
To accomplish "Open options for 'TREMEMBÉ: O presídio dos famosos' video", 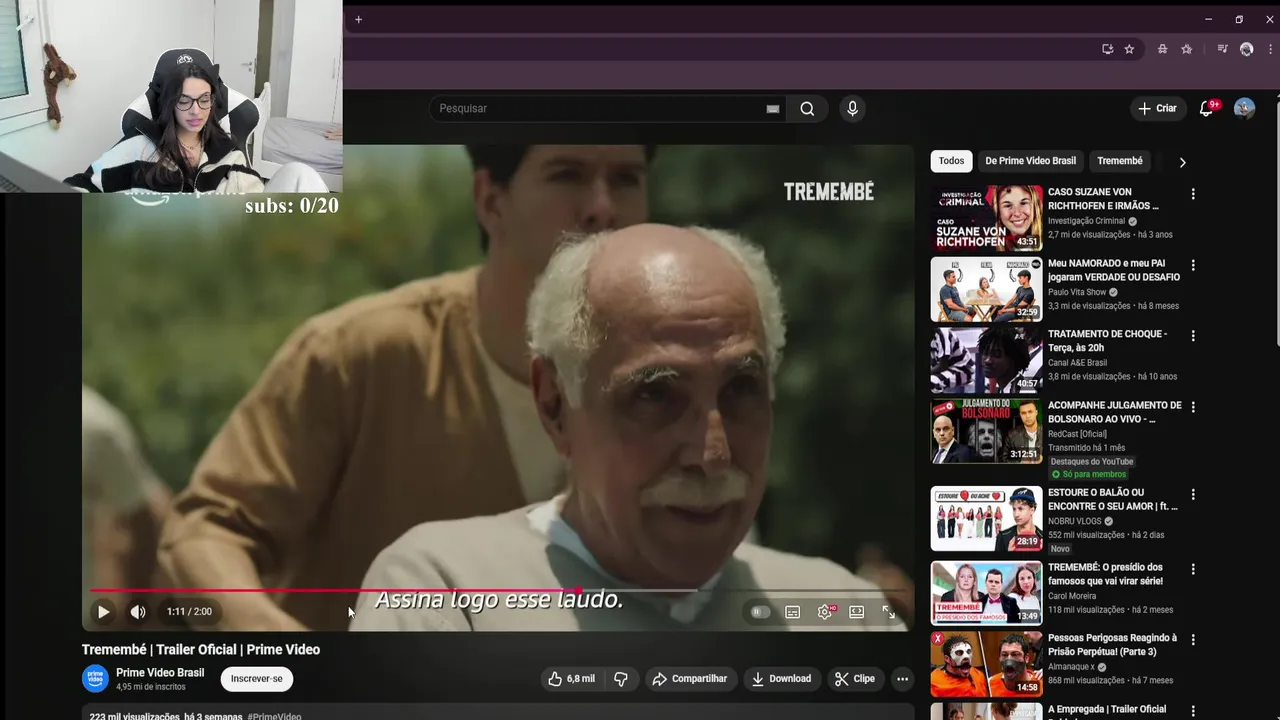I will coord(1192,569).
